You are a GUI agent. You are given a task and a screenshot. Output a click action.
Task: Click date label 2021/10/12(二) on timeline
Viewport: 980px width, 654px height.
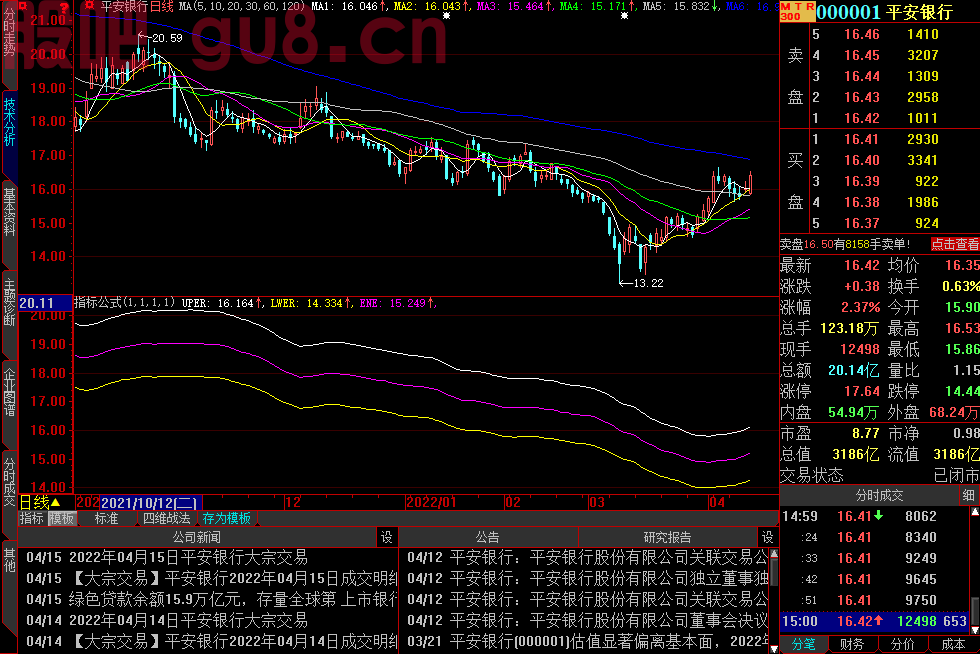tap(150, 503)
